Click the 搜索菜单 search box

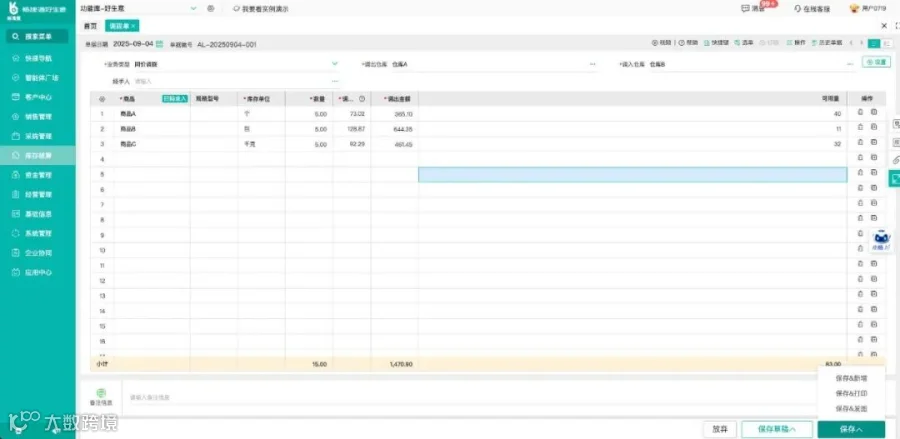[x=37, y=36]
